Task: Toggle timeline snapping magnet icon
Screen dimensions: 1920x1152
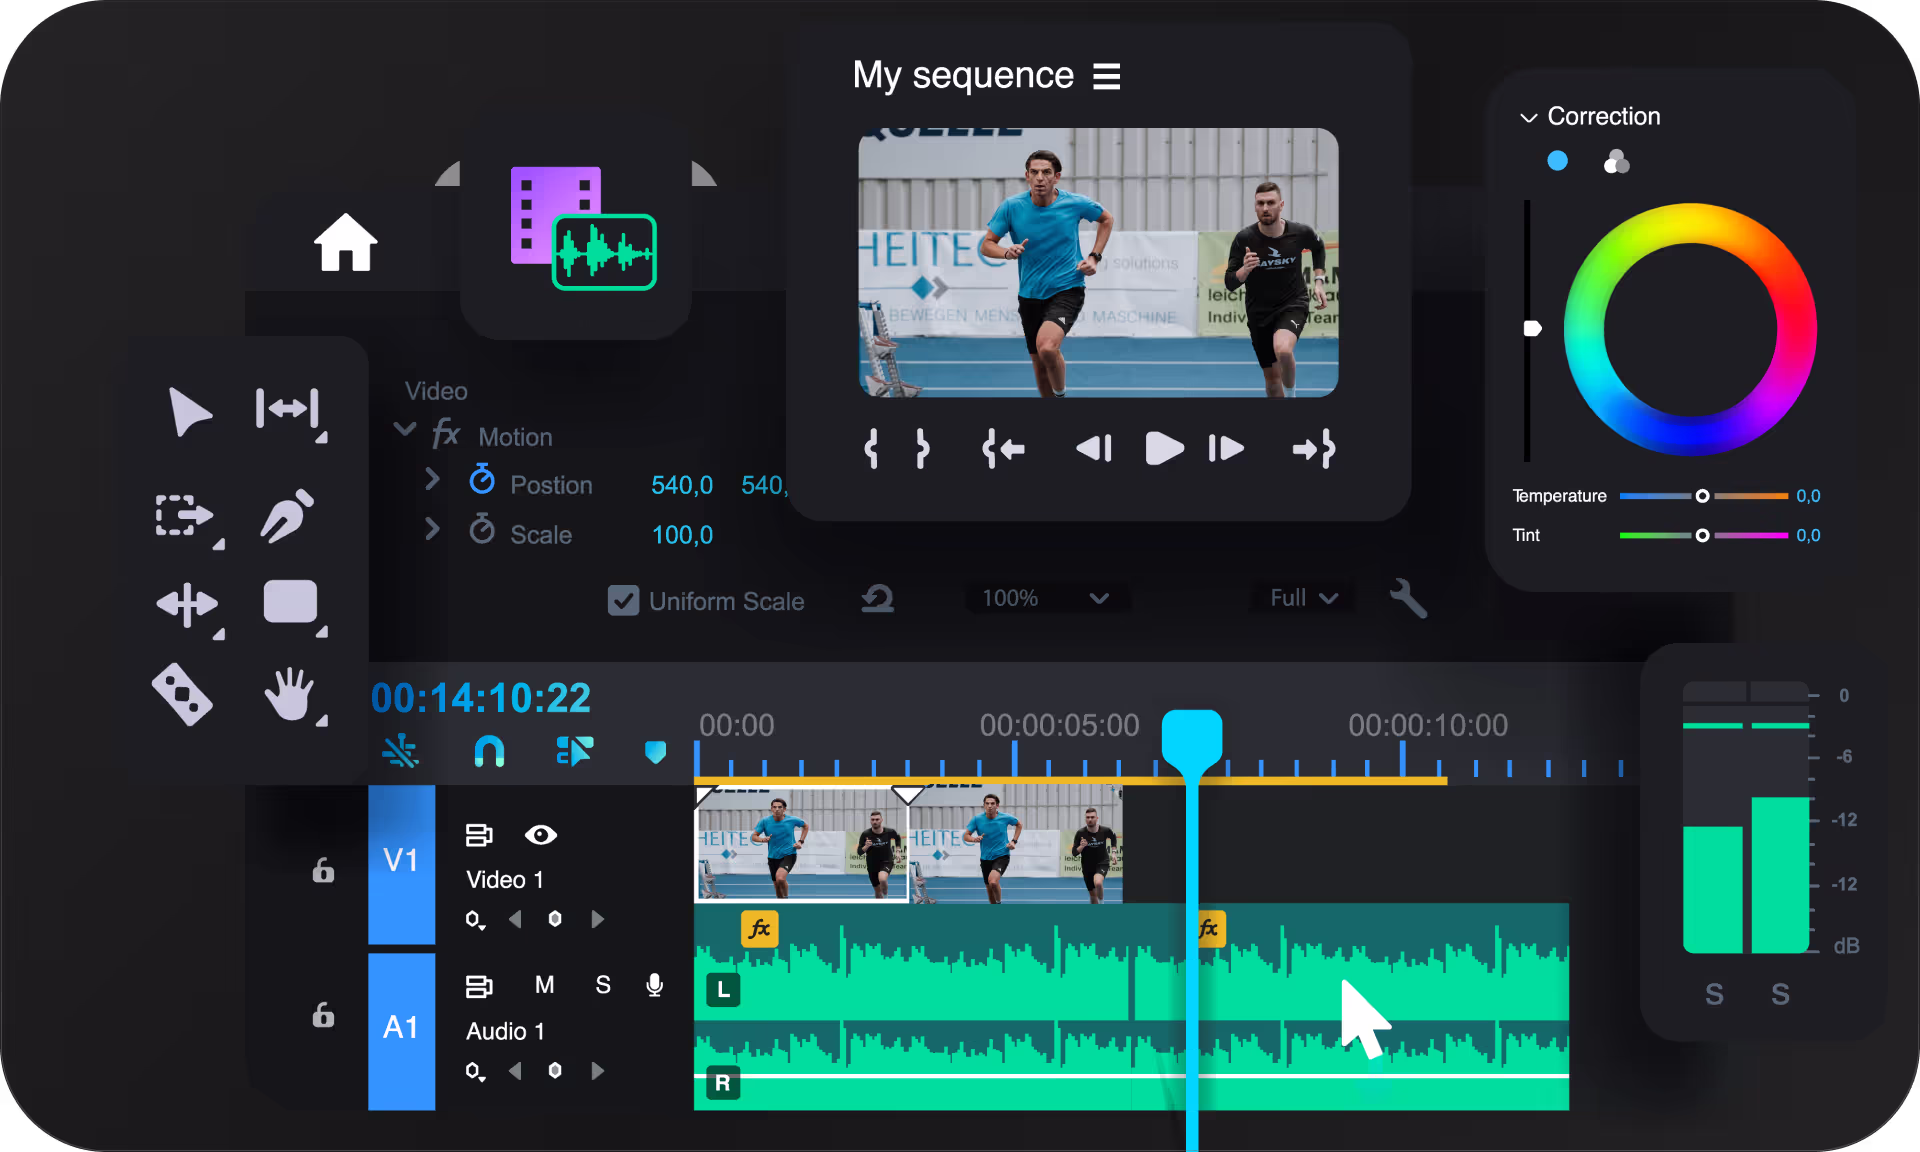Action: point(489,750)
